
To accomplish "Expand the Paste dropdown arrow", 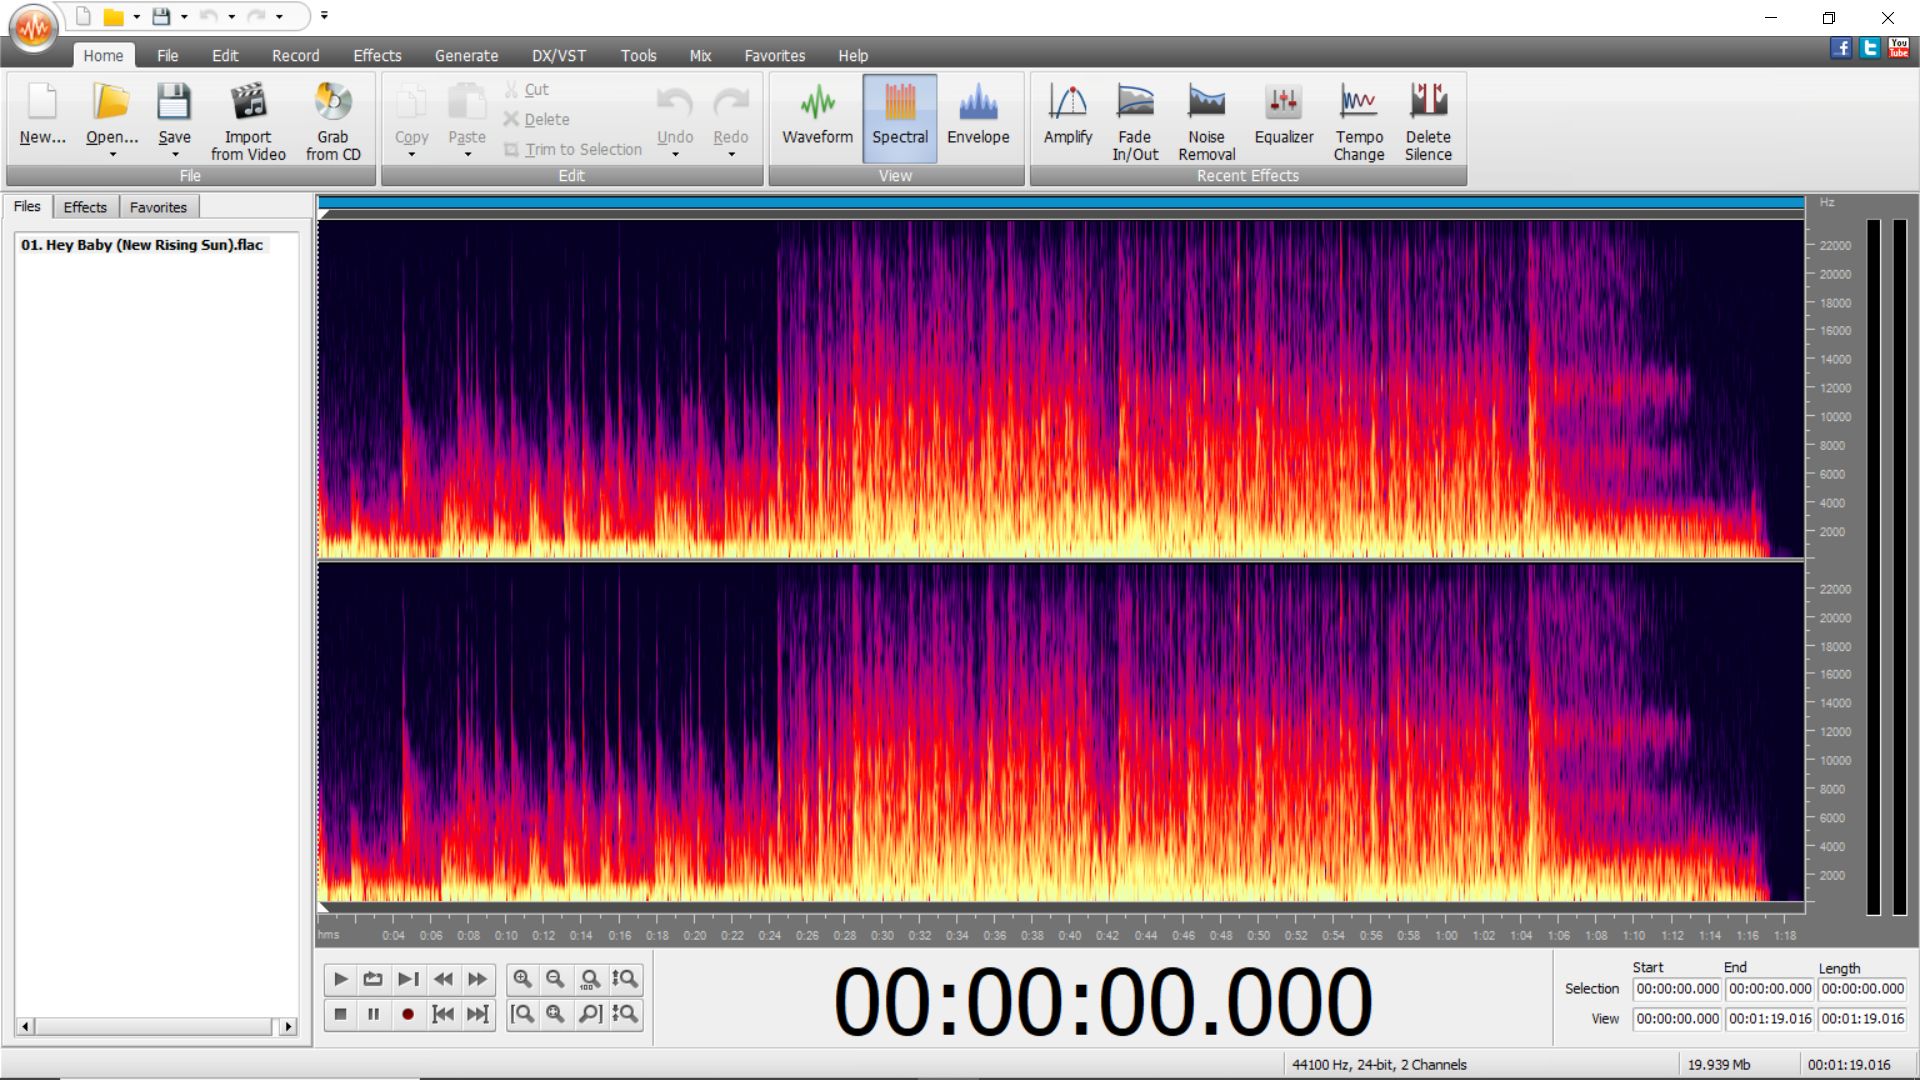I will pos(467,155).
